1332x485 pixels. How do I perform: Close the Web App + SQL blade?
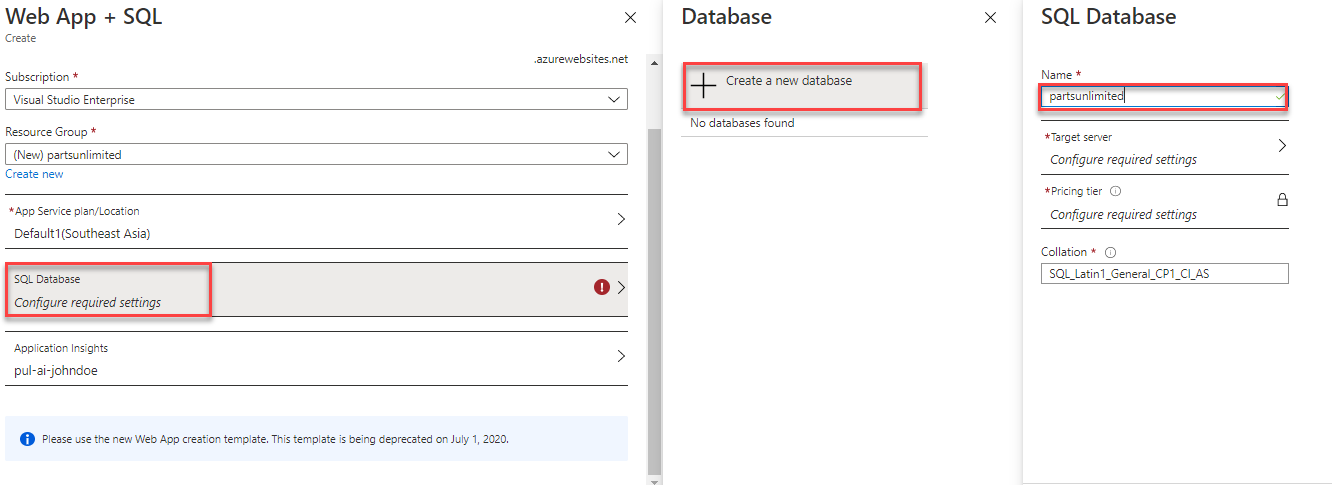[x=630, y=18]
